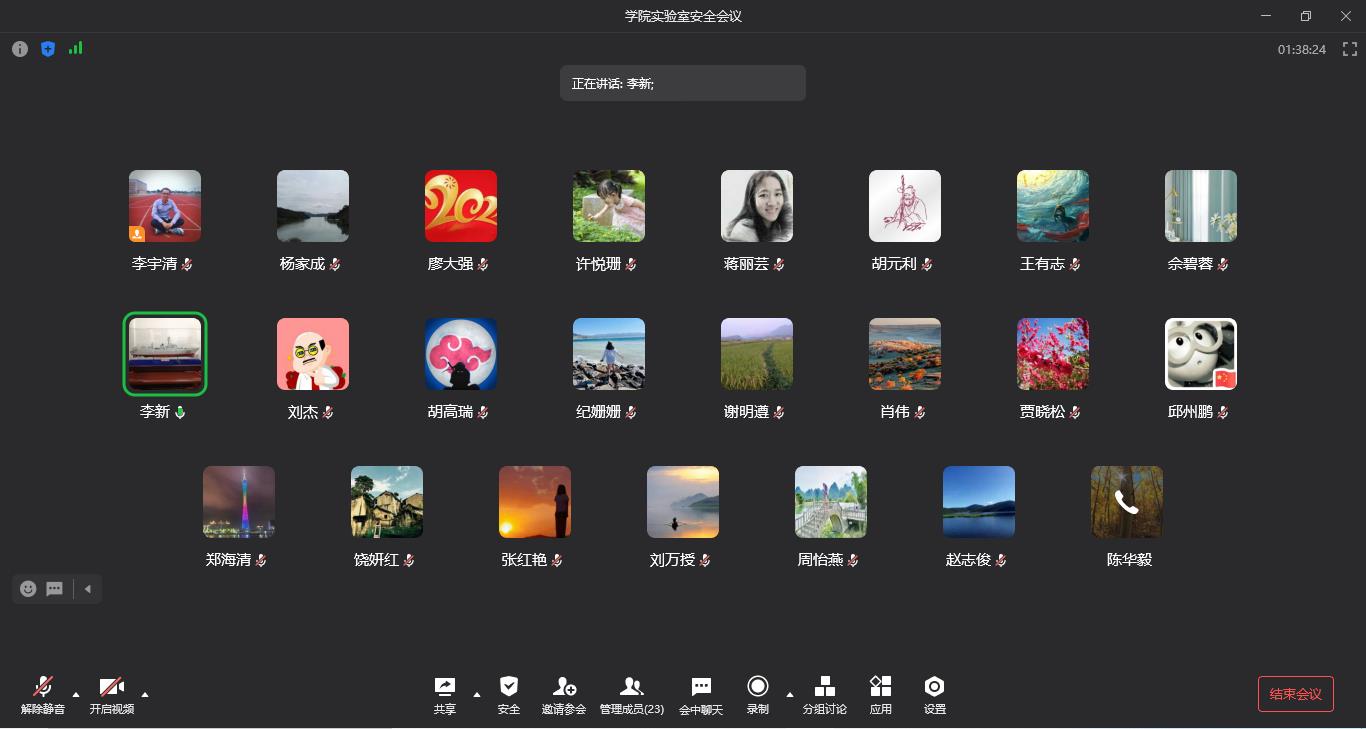
Task: Turn on video (开启视频)
Action: pyautogui.click(x=112, y=695)
